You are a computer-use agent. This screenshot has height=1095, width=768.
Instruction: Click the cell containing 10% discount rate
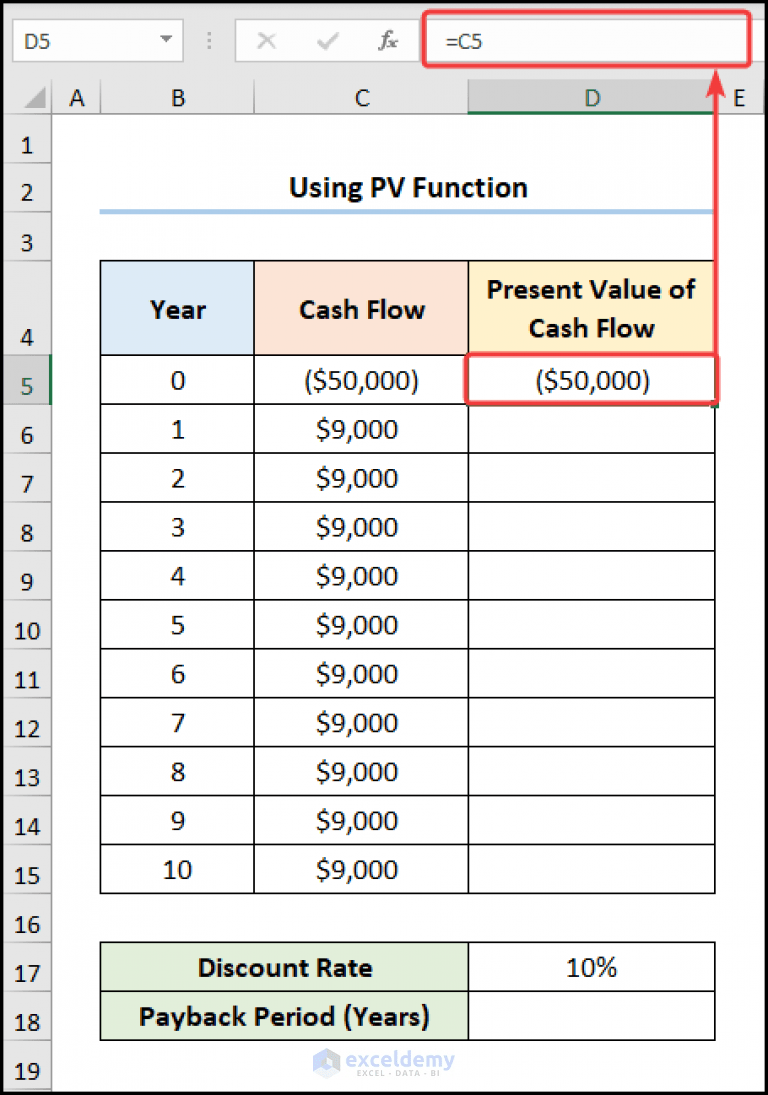(592, 968)
